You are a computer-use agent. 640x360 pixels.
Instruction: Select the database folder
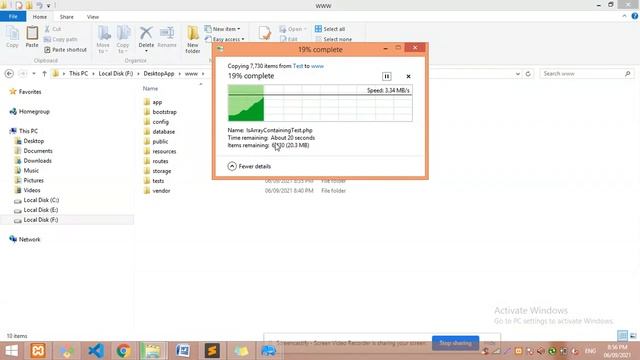(x=160, y=131)
